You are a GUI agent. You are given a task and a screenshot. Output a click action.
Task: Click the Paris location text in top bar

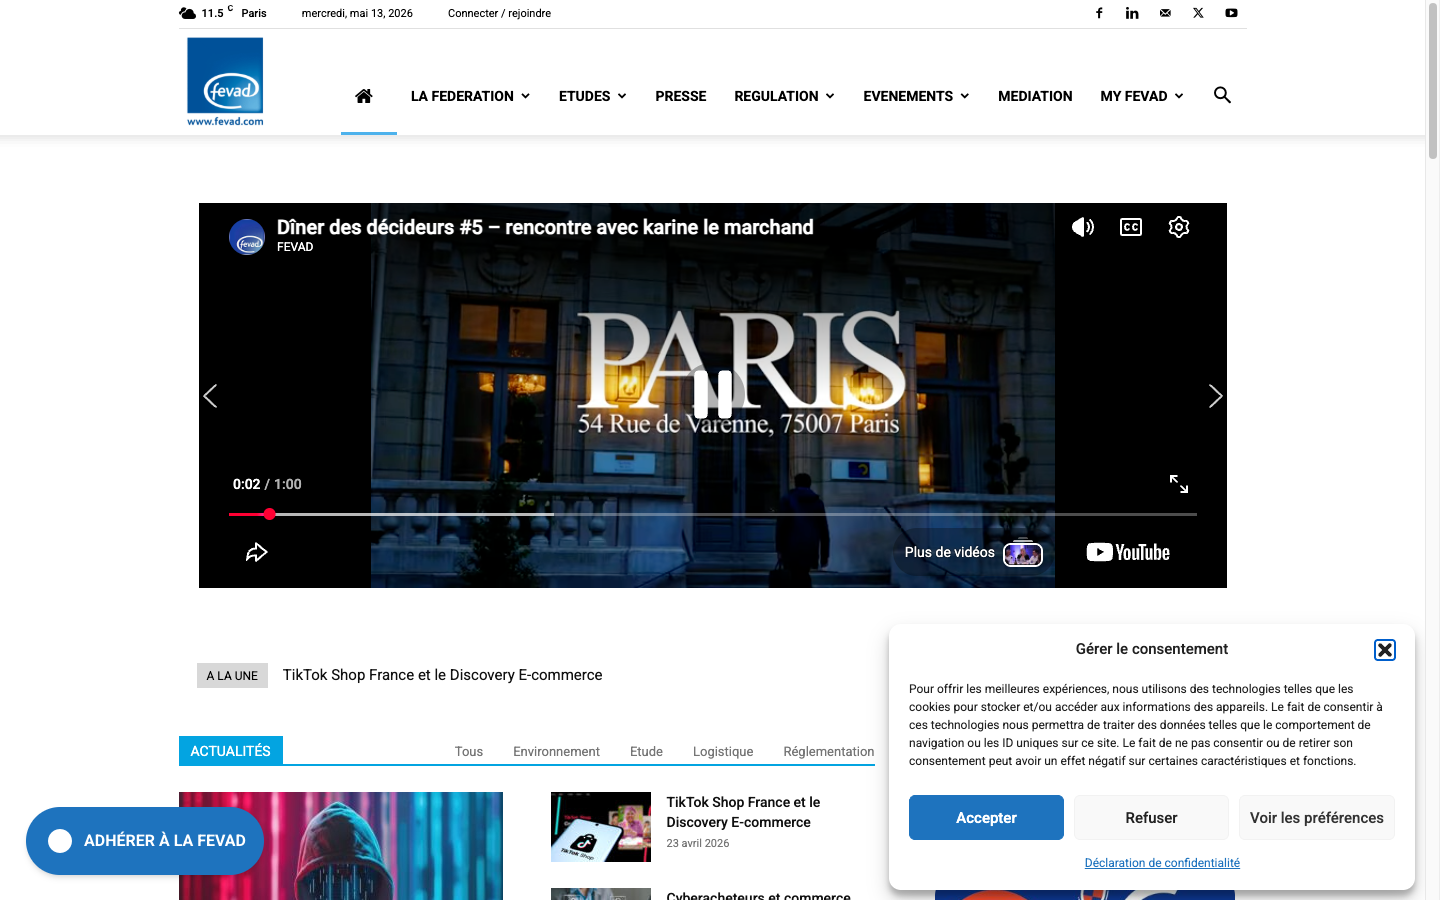coord(254,13)
